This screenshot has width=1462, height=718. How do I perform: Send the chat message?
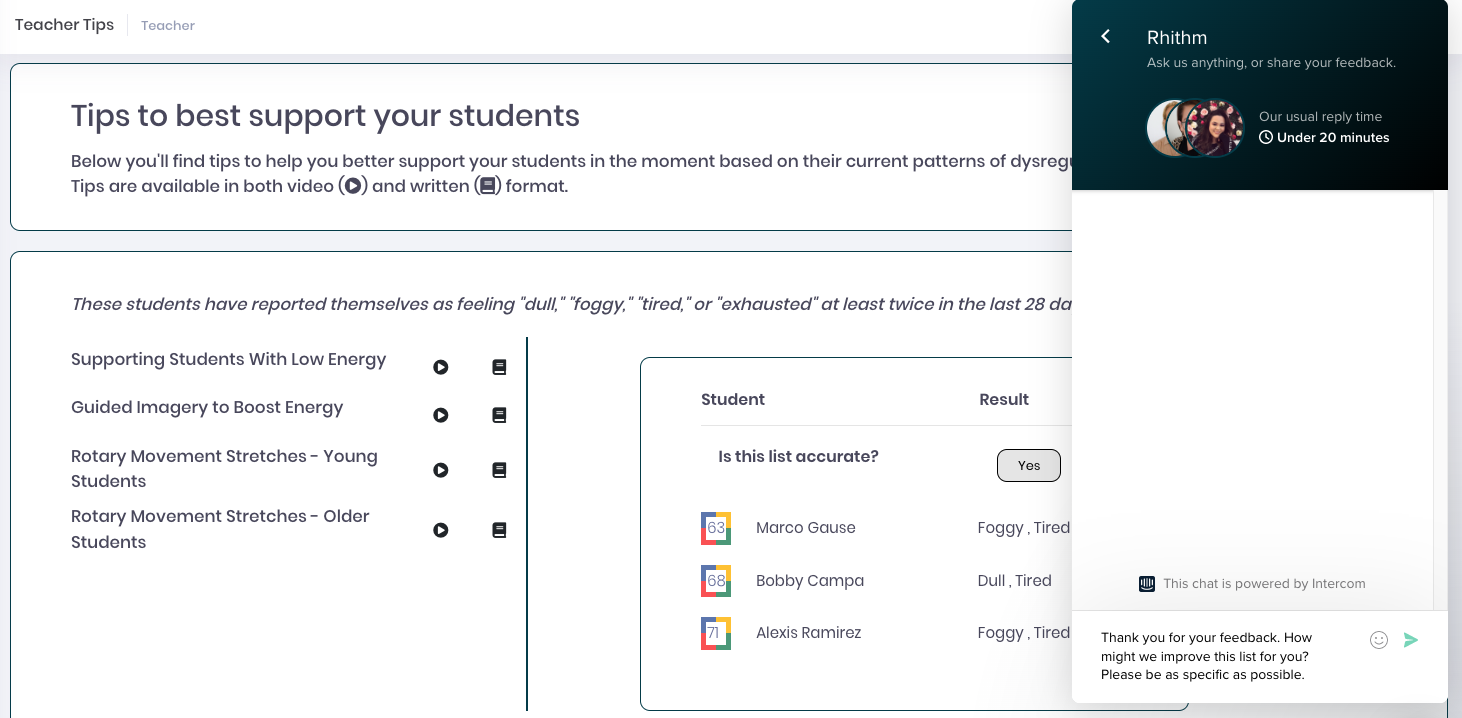tap(1411, 640)
